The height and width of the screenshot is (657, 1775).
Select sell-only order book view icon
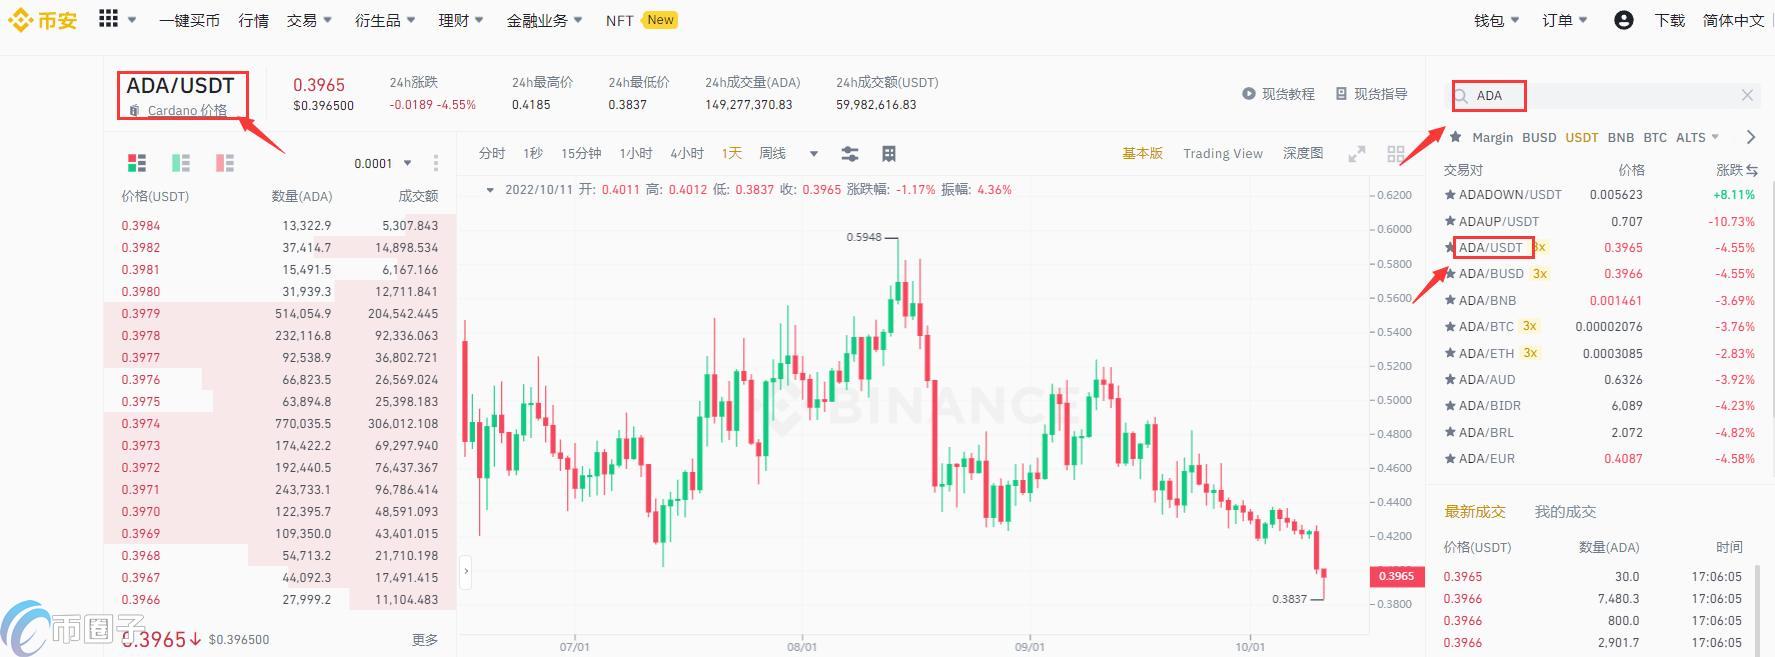point(225,163)
